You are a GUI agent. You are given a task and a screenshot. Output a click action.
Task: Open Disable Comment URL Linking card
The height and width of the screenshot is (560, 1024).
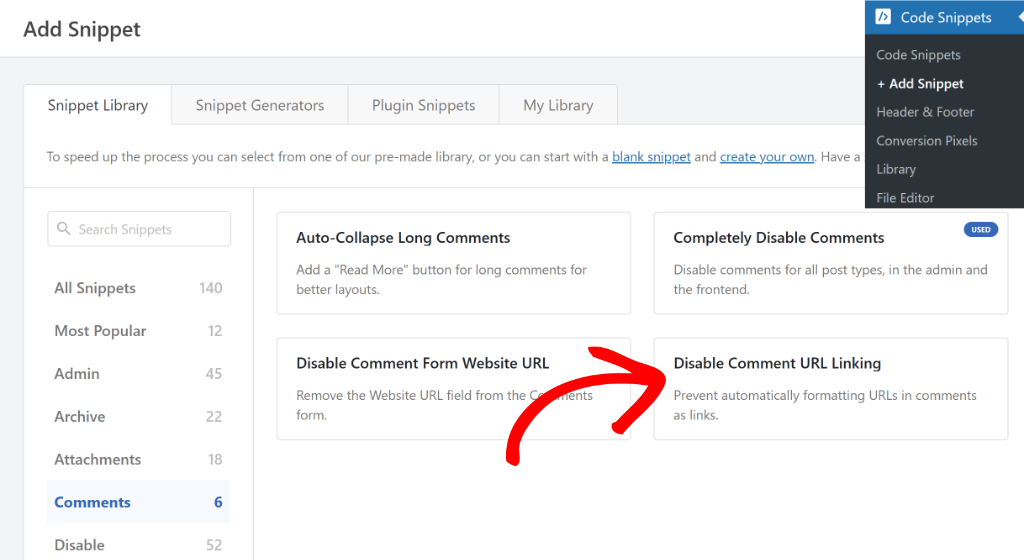pos(831,388)
